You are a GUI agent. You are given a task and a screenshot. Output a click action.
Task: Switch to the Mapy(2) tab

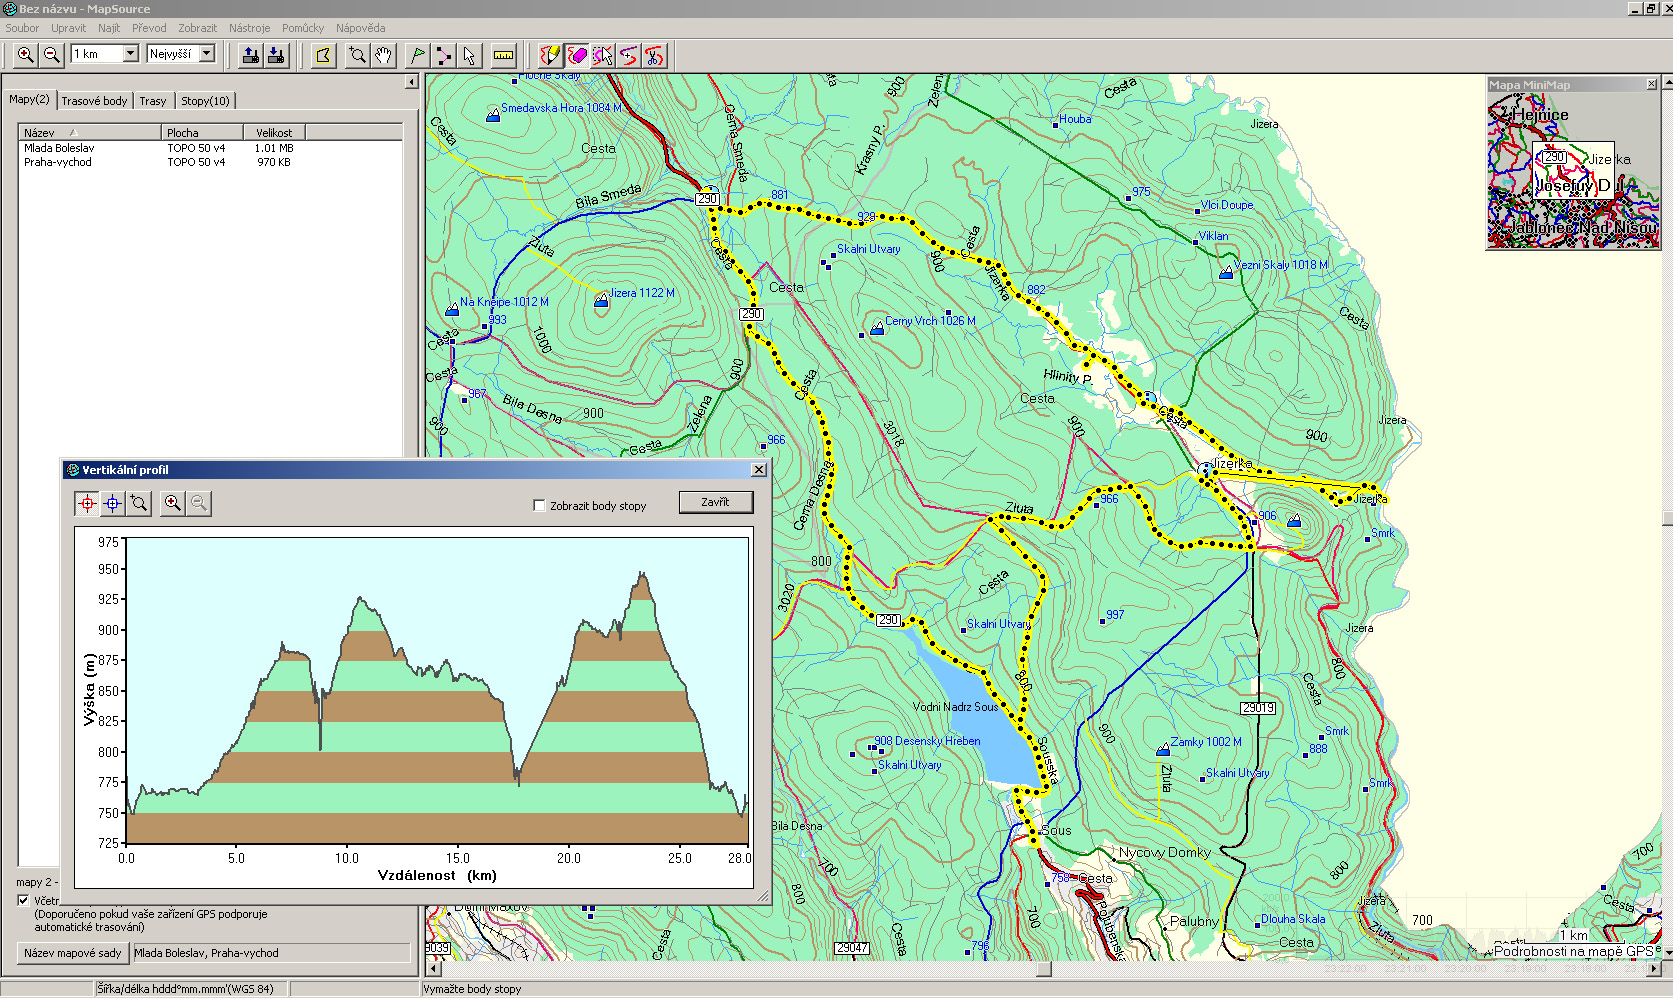pyautogui.click(x=29, y=99)
